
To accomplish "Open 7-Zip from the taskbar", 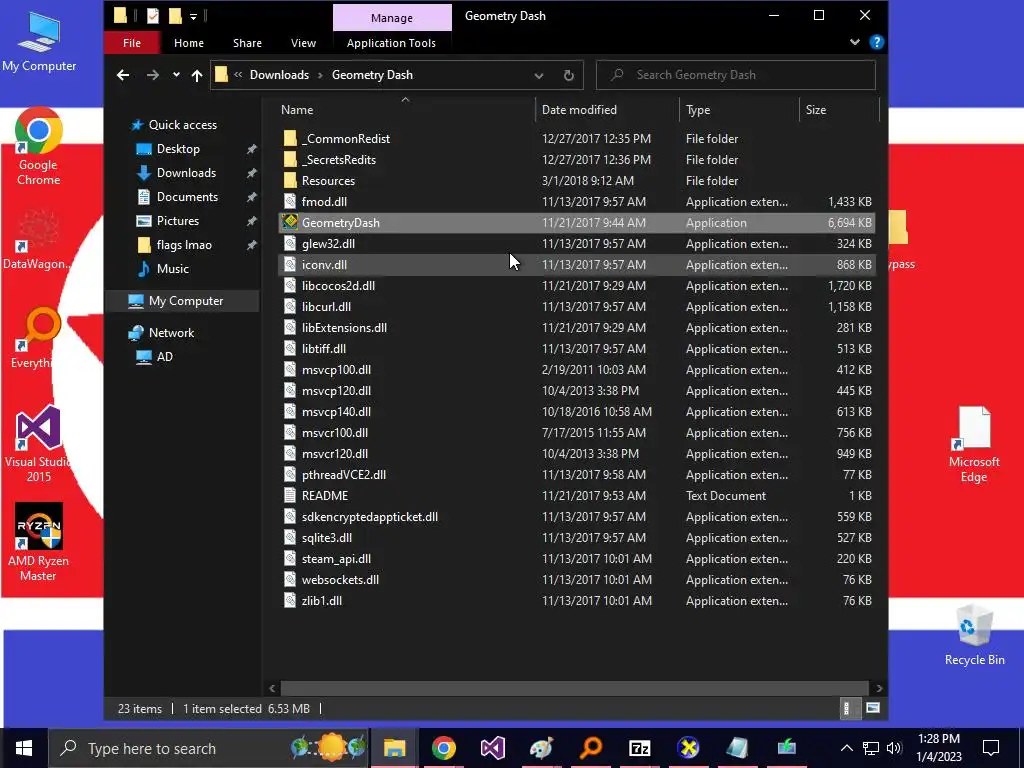I will click(639, 748).
